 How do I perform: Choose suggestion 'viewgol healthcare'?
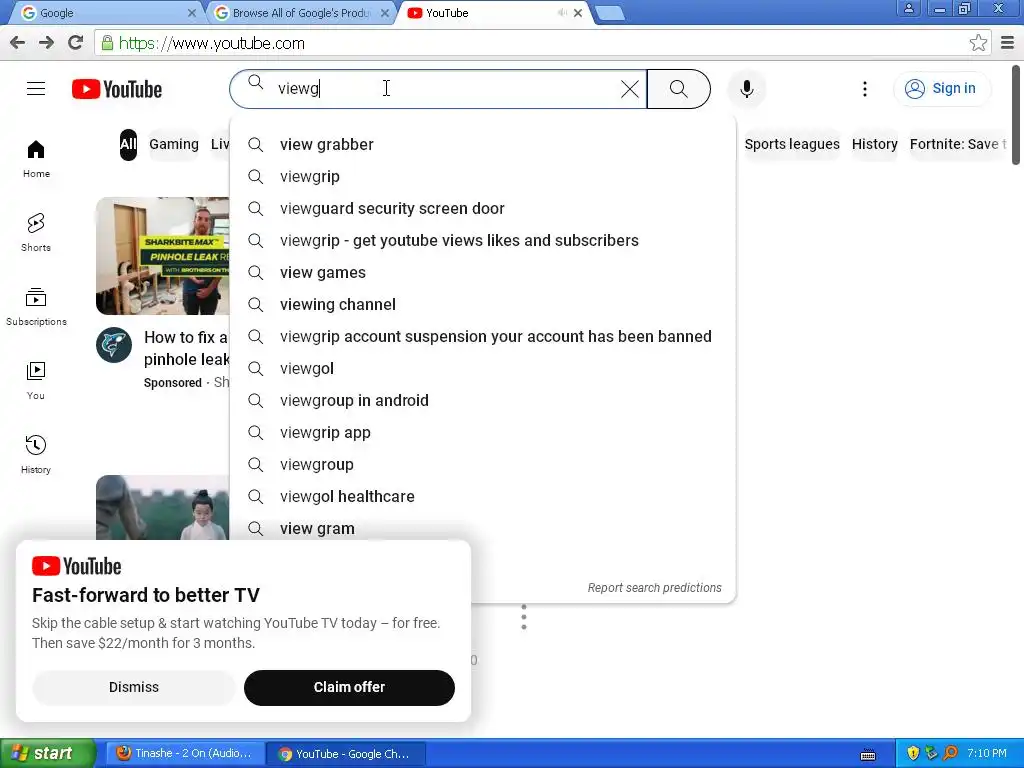[x=483, y=496]
